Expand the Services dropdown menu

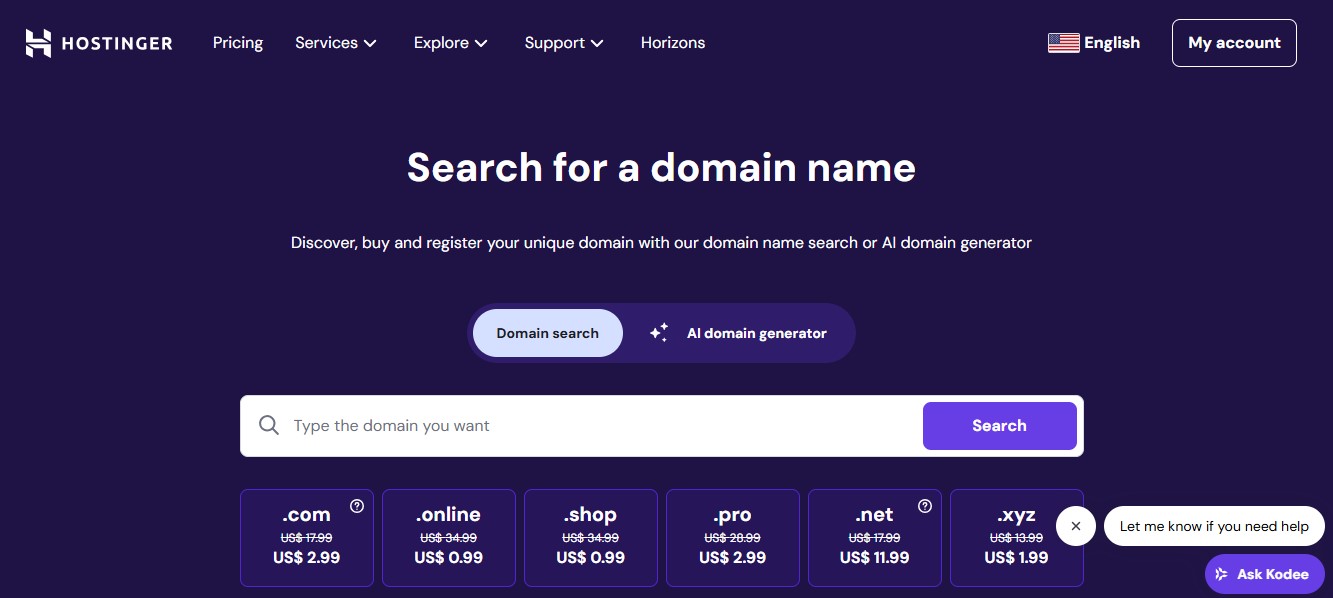pos(336,43)
